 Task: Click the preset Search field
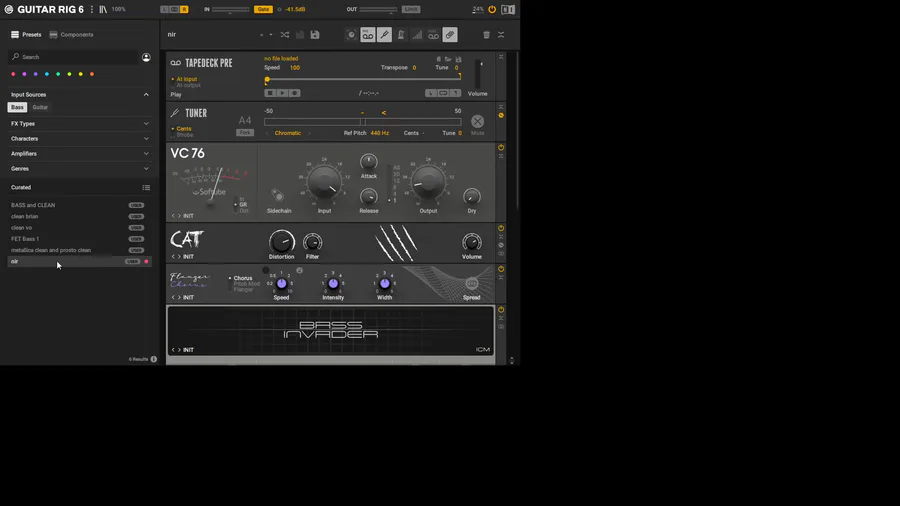pyautogui.click(x=73, y=57)
